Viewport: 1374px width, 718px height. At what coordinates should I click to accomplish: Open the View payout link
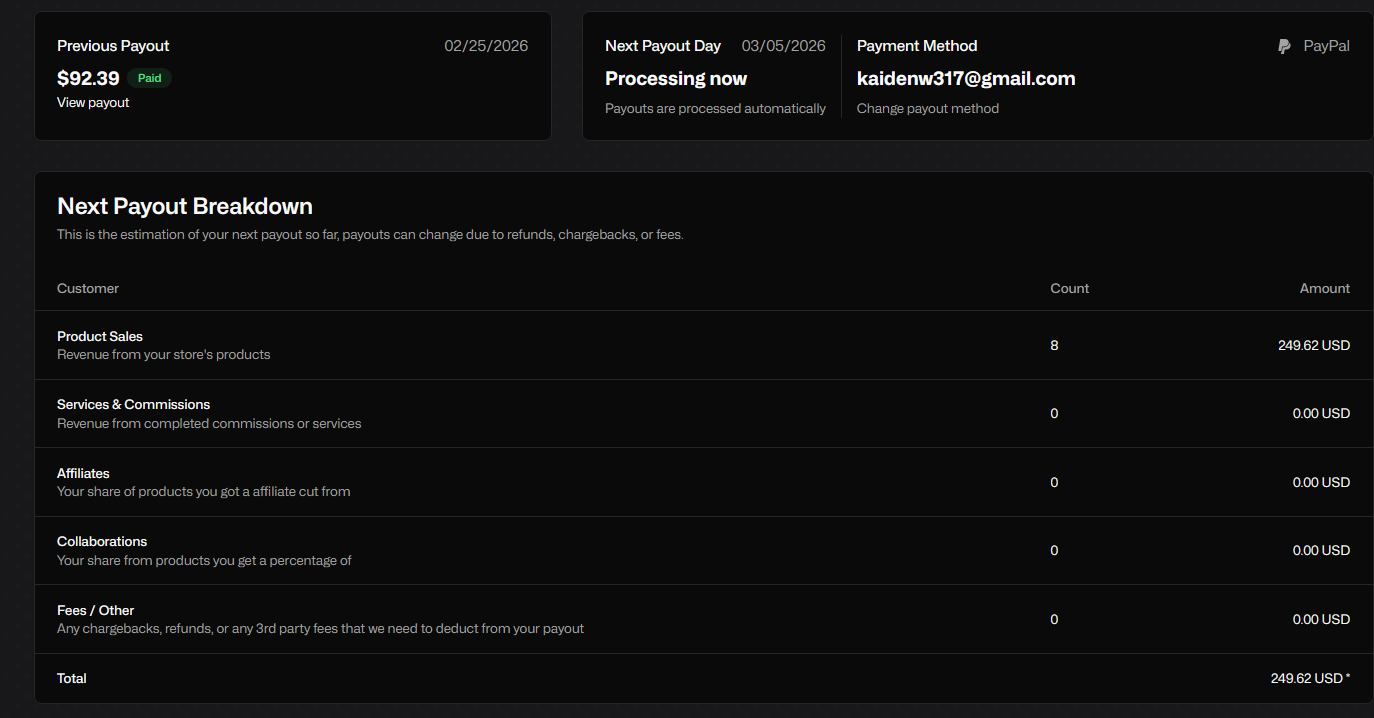tap(93, 102)
